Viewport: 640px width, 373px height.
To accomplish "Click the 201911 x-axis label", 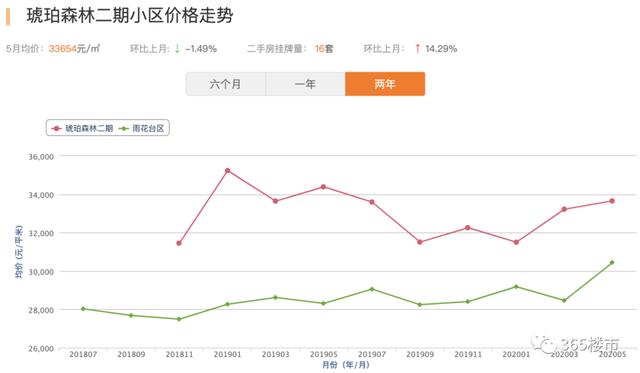I will coord(468,354).
